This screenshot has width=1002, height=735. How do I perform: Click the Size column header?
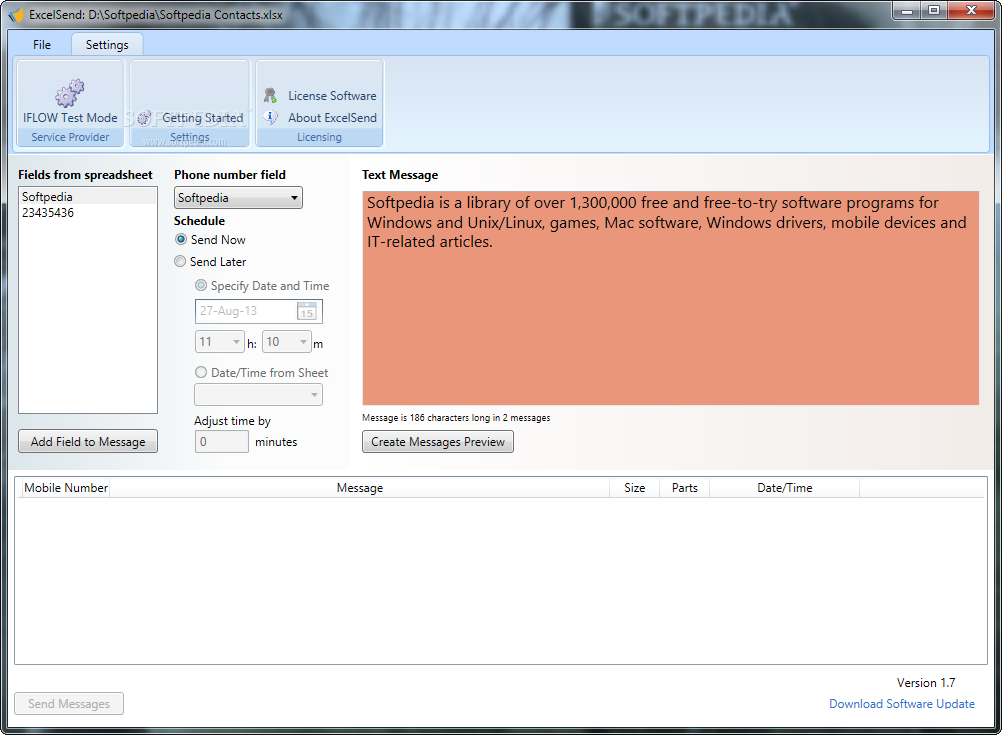click(635, 488)
